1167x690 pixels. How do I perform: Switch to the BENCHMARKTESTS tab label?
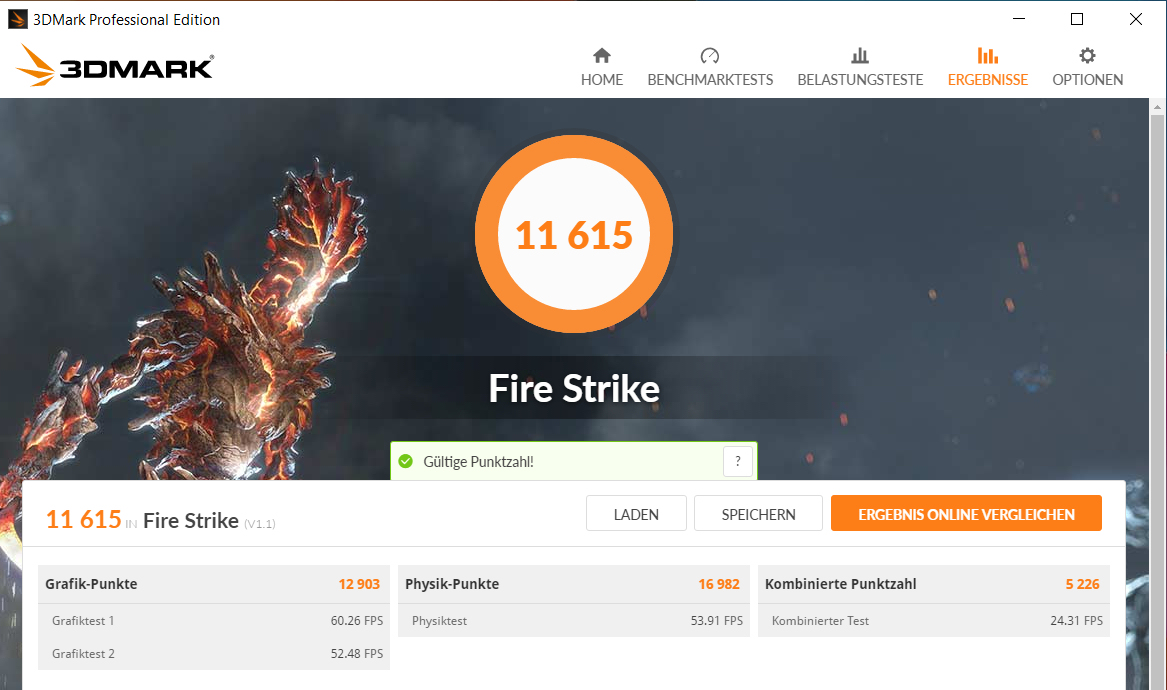click(710, 80)
